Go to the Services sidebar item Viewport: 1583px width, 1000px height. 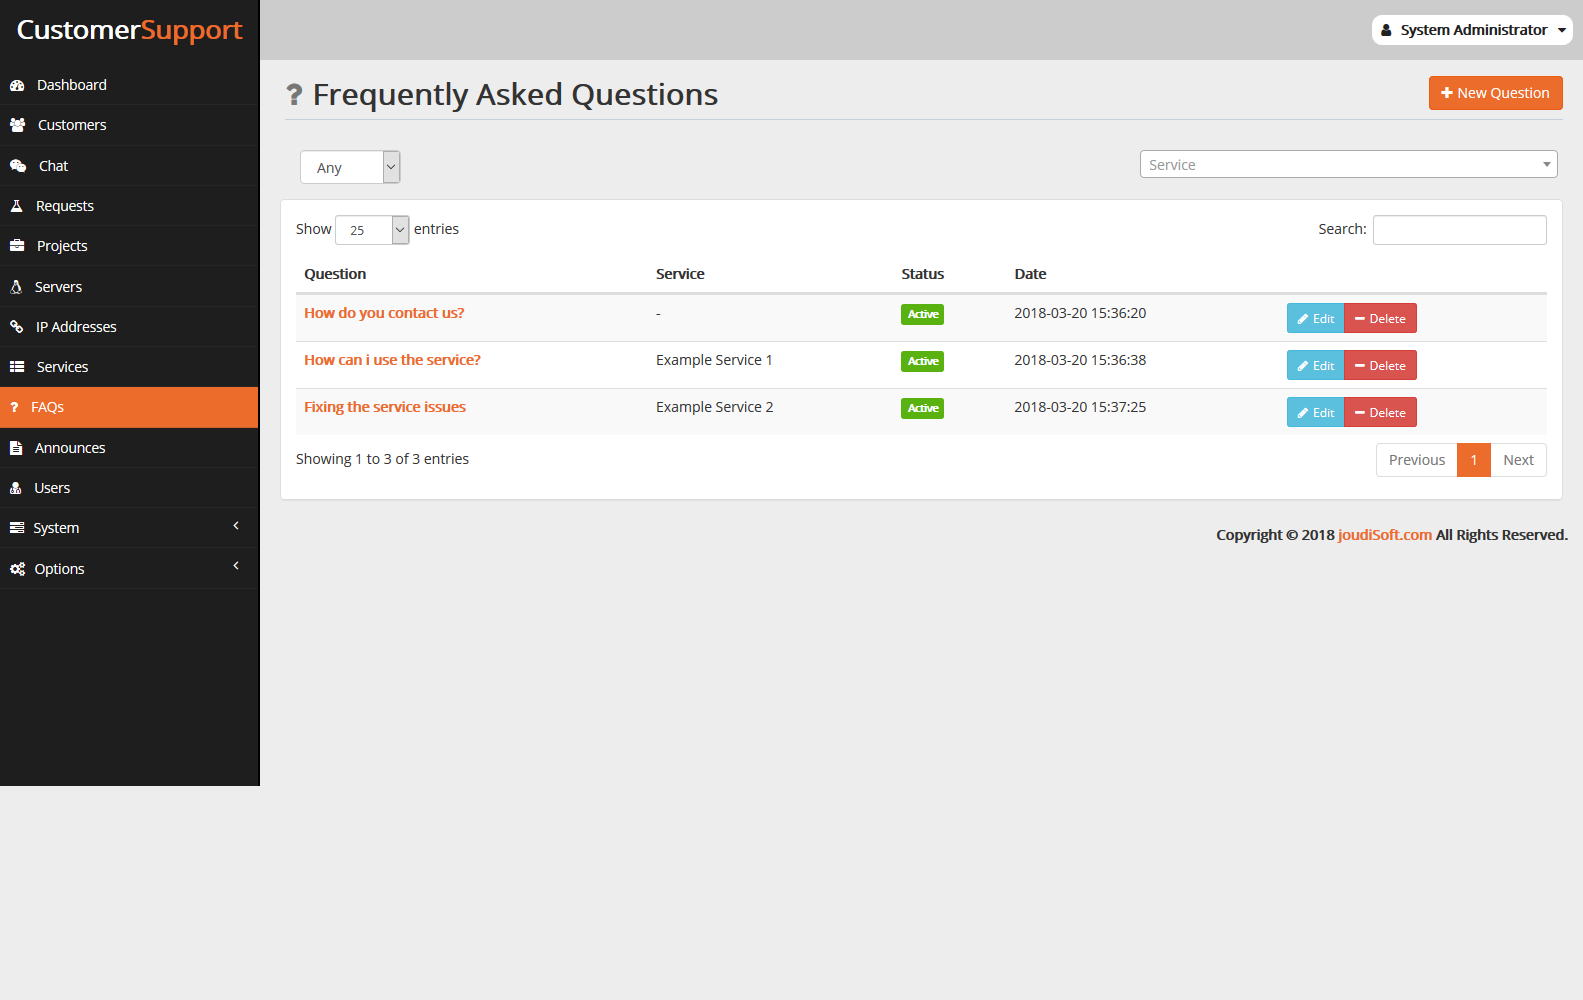coord(129,367)
